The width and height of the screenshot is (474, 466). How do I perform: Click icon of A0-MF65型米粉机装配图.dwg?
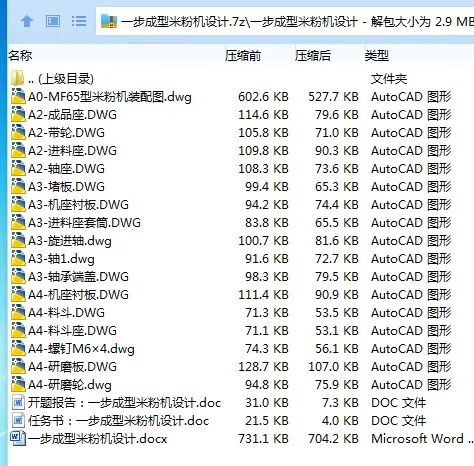point(18,96)
